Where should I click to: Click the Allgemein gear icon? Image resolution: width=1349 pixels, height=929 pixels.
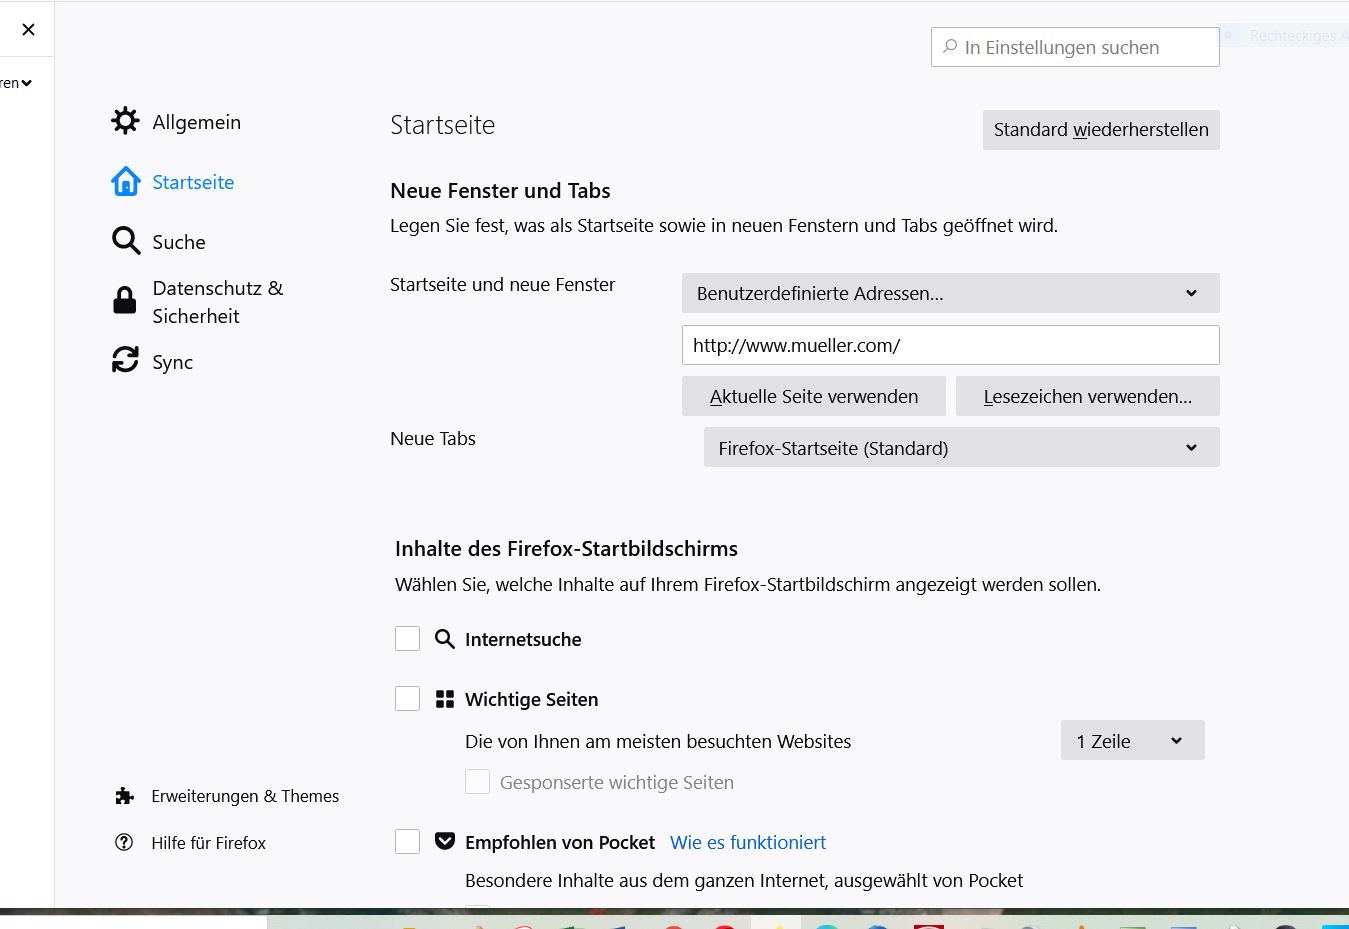coord(125,121)
